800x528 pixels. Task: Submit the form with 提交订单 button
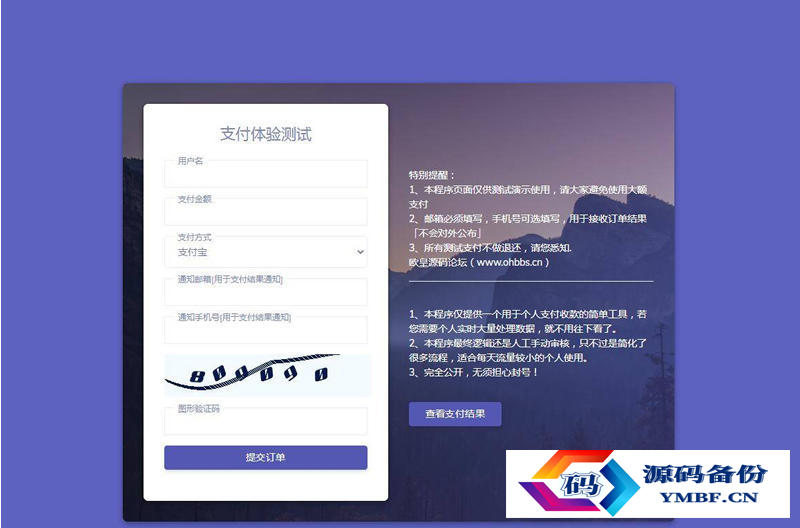click(265, 458)
